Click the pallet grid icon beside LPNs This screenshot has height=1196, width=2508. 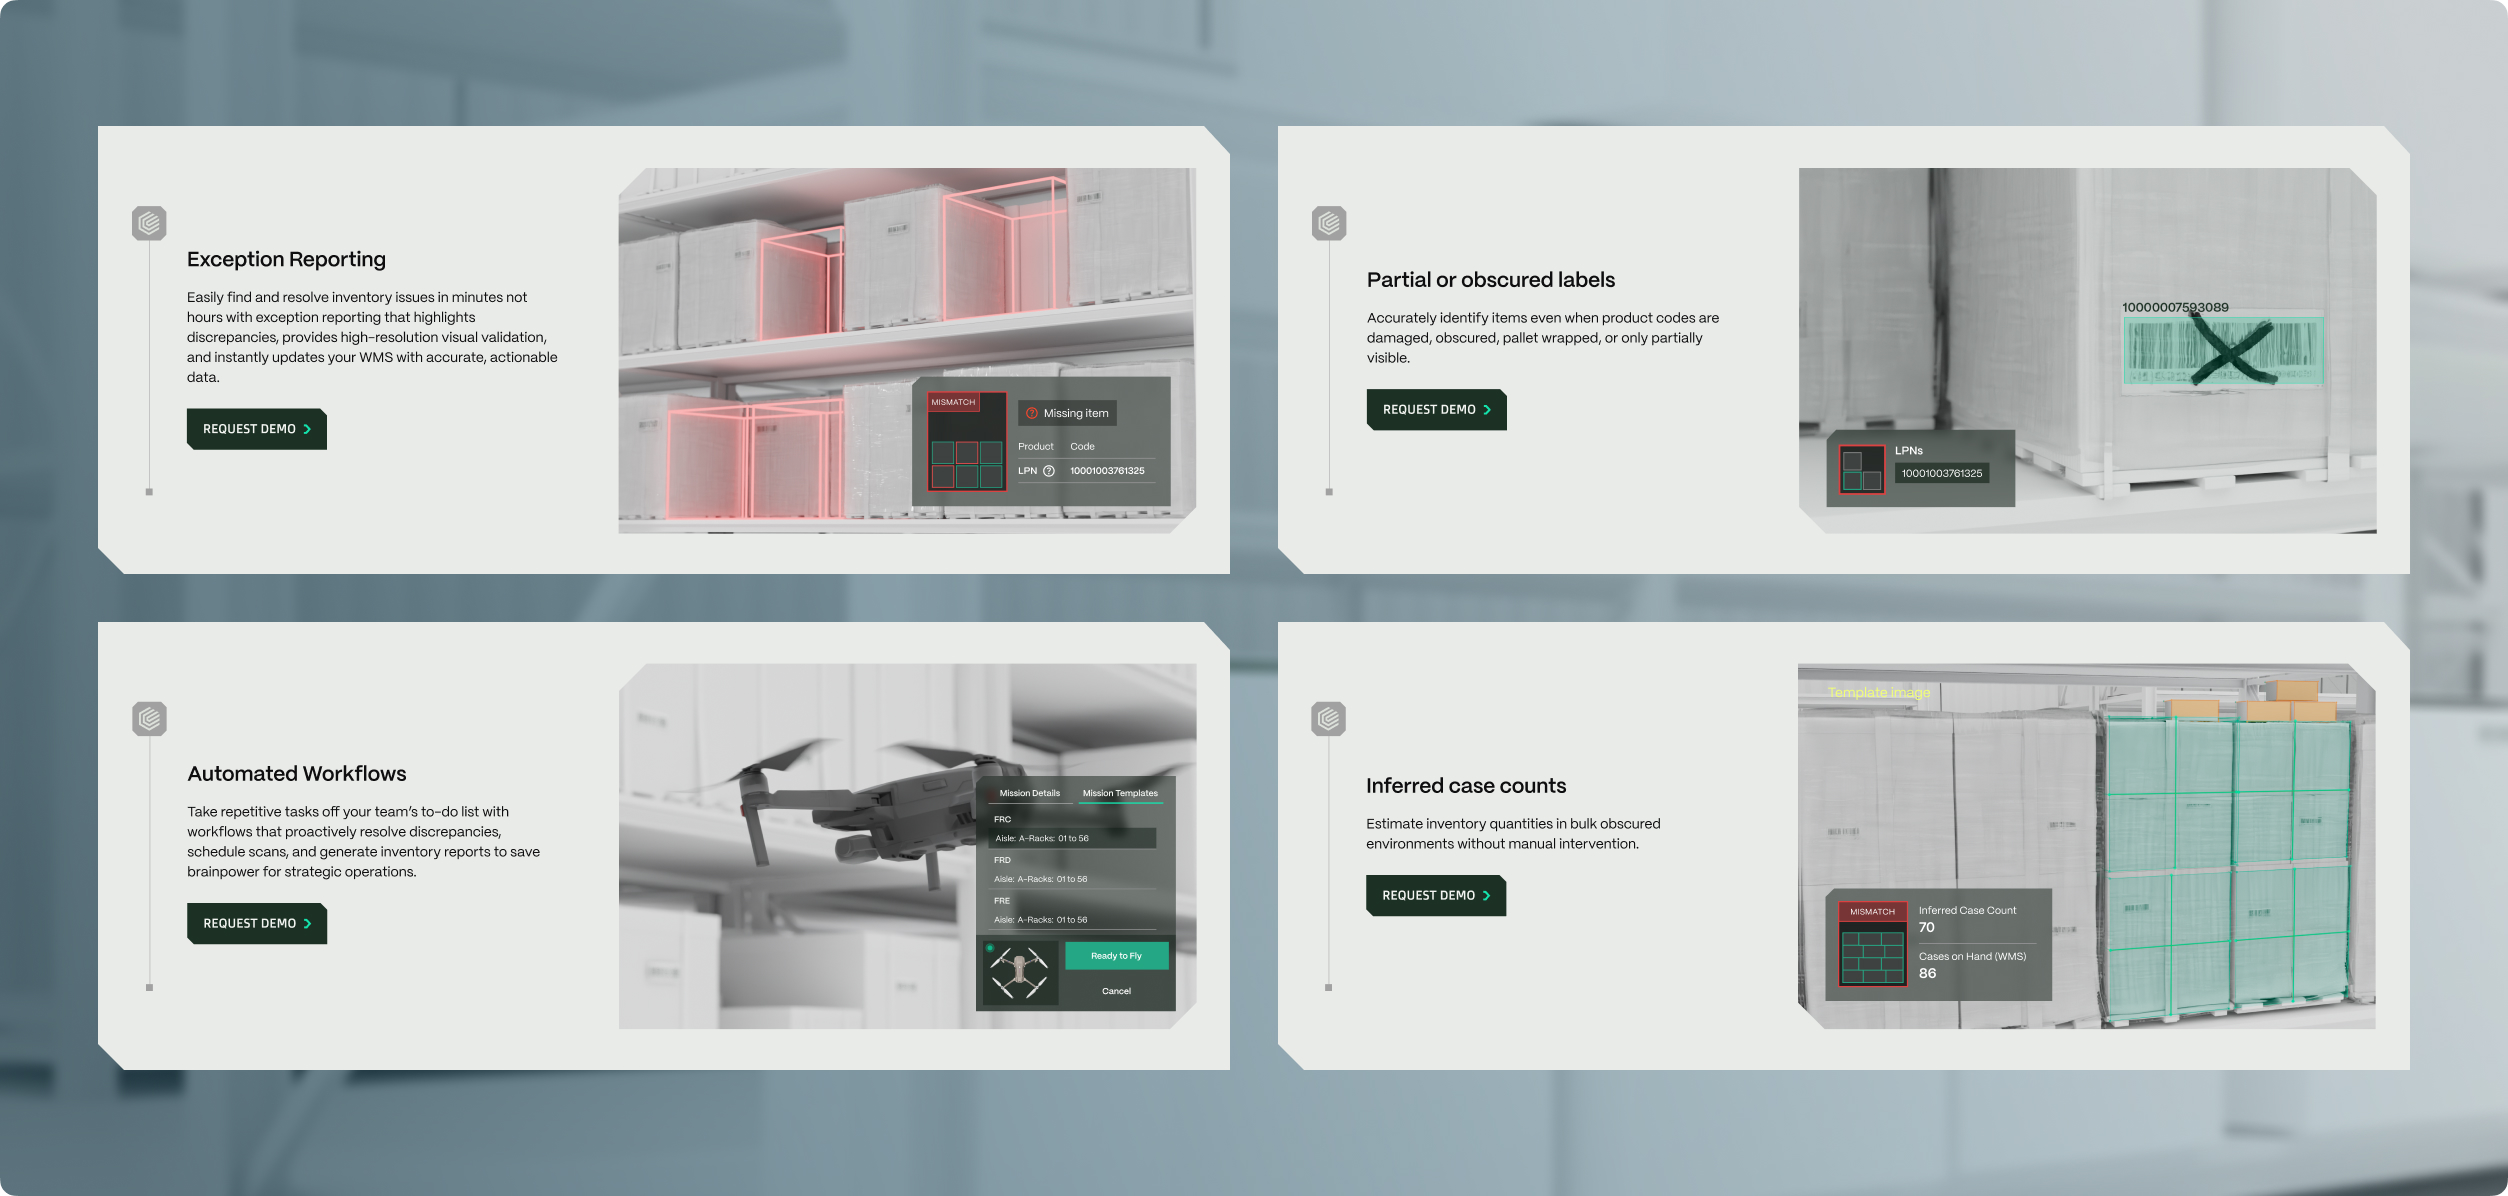click(1861, 470)
